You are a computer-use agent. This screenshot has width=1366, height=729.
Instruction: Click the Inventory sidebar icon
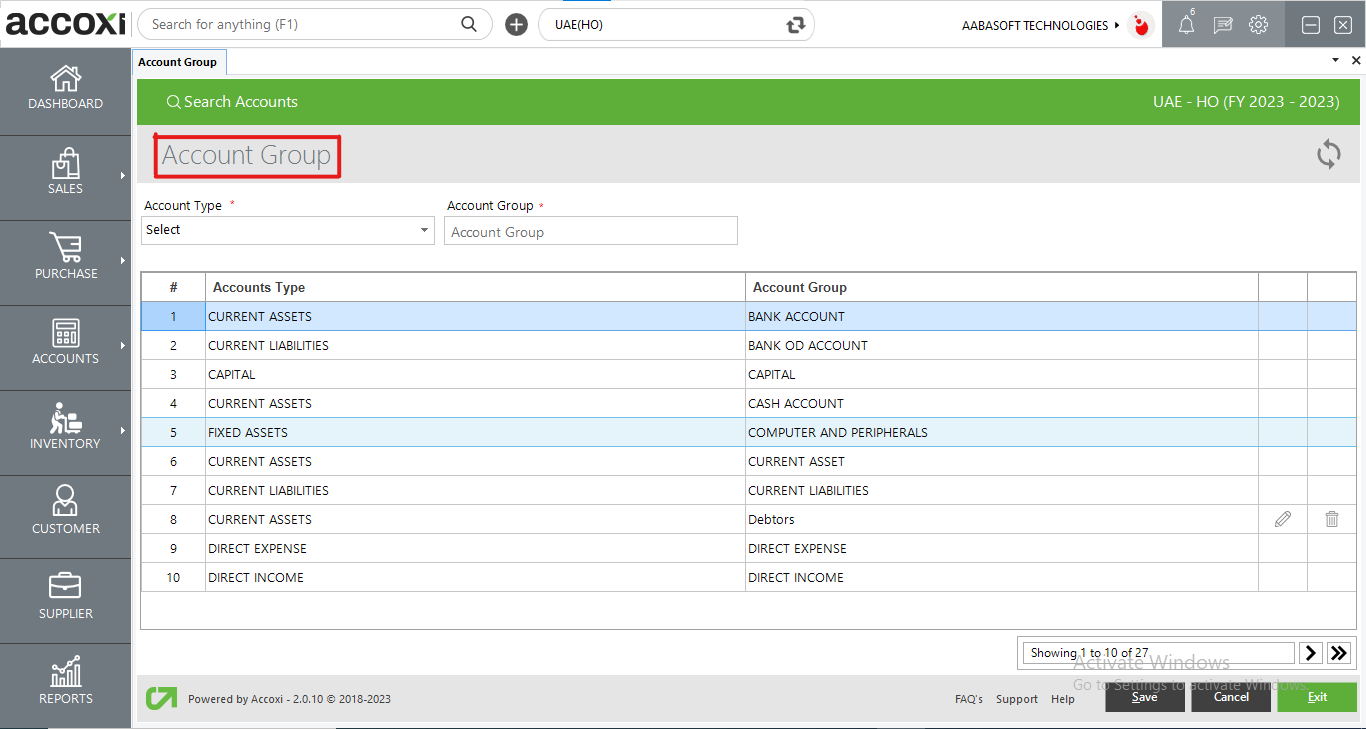pos(65,427)
